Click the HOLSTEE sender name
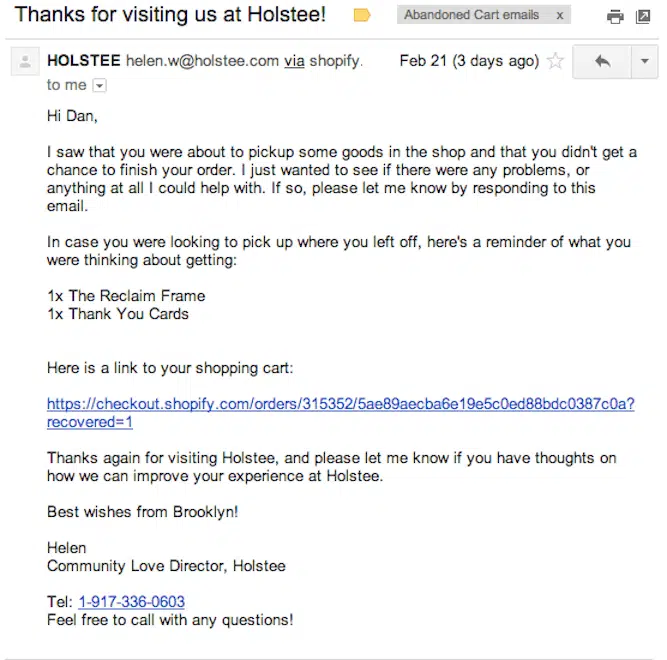Image resolution: width=667 pixels, height=660 pixels. pyautogui.click(x=84, y=61)
